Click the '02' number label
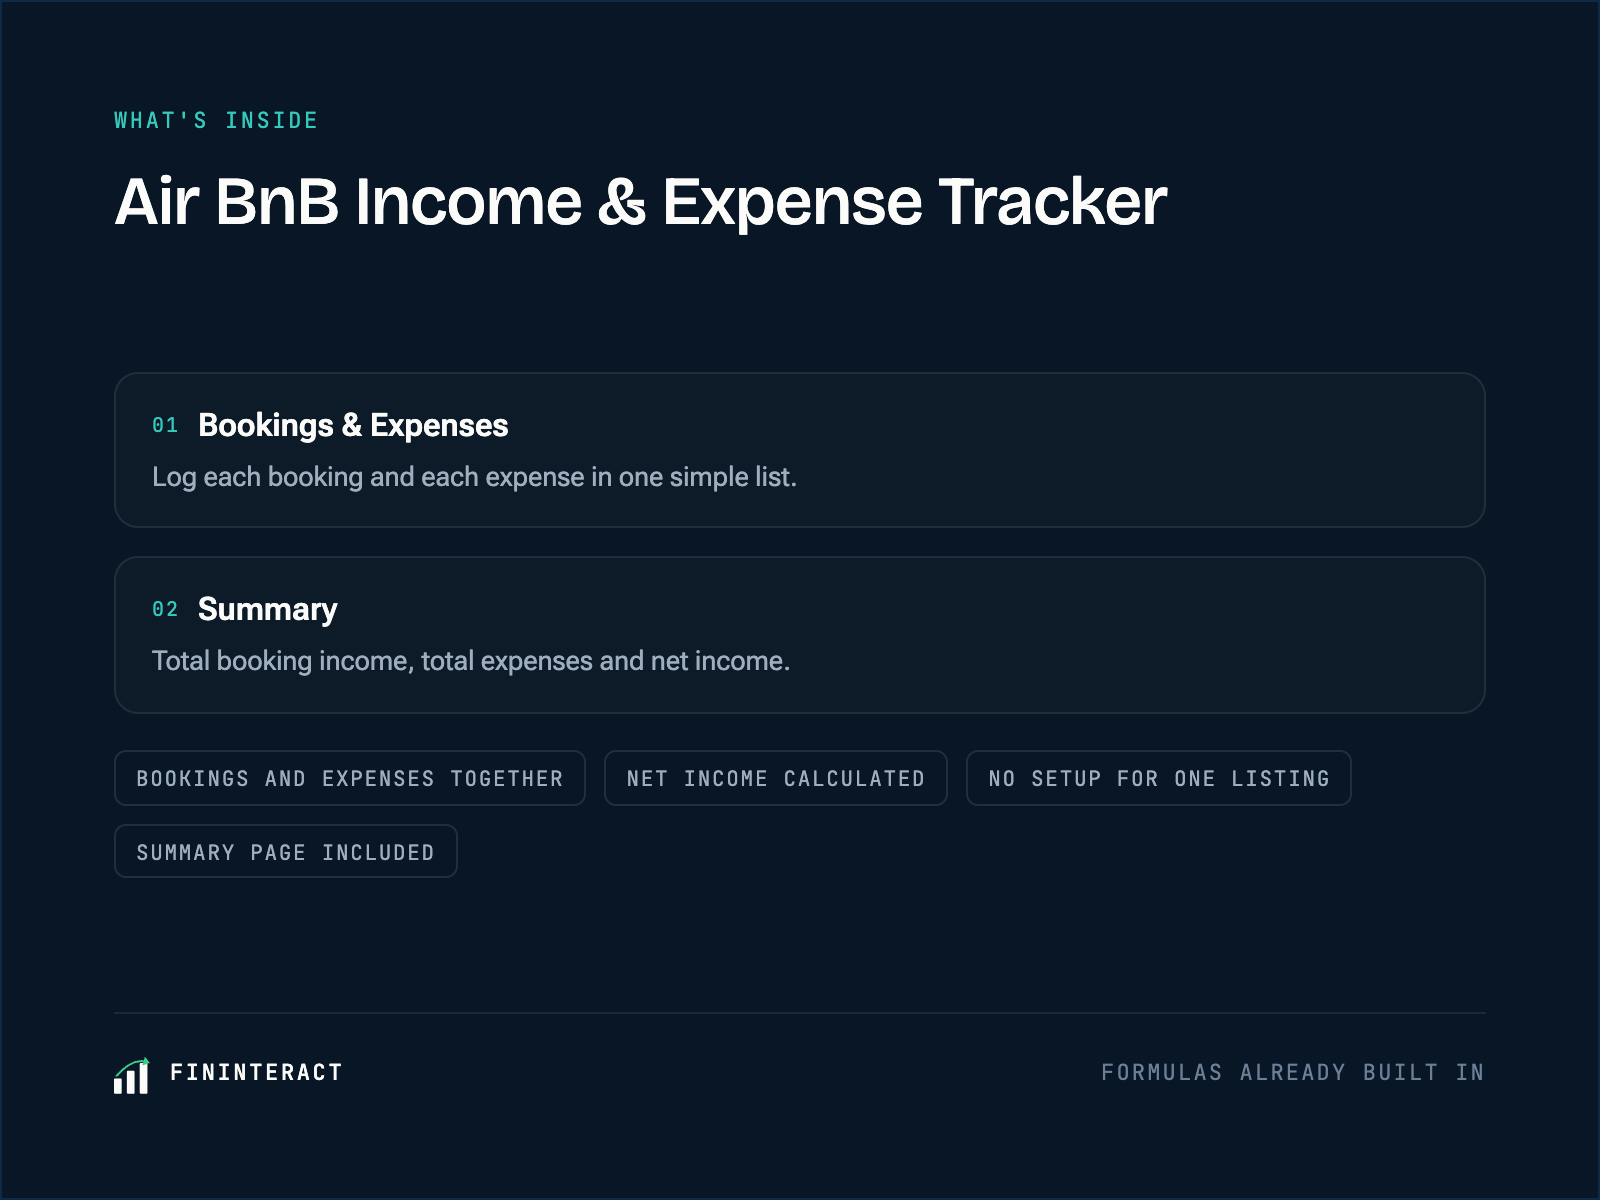The image size is (1600, 1200). [165, 609]
